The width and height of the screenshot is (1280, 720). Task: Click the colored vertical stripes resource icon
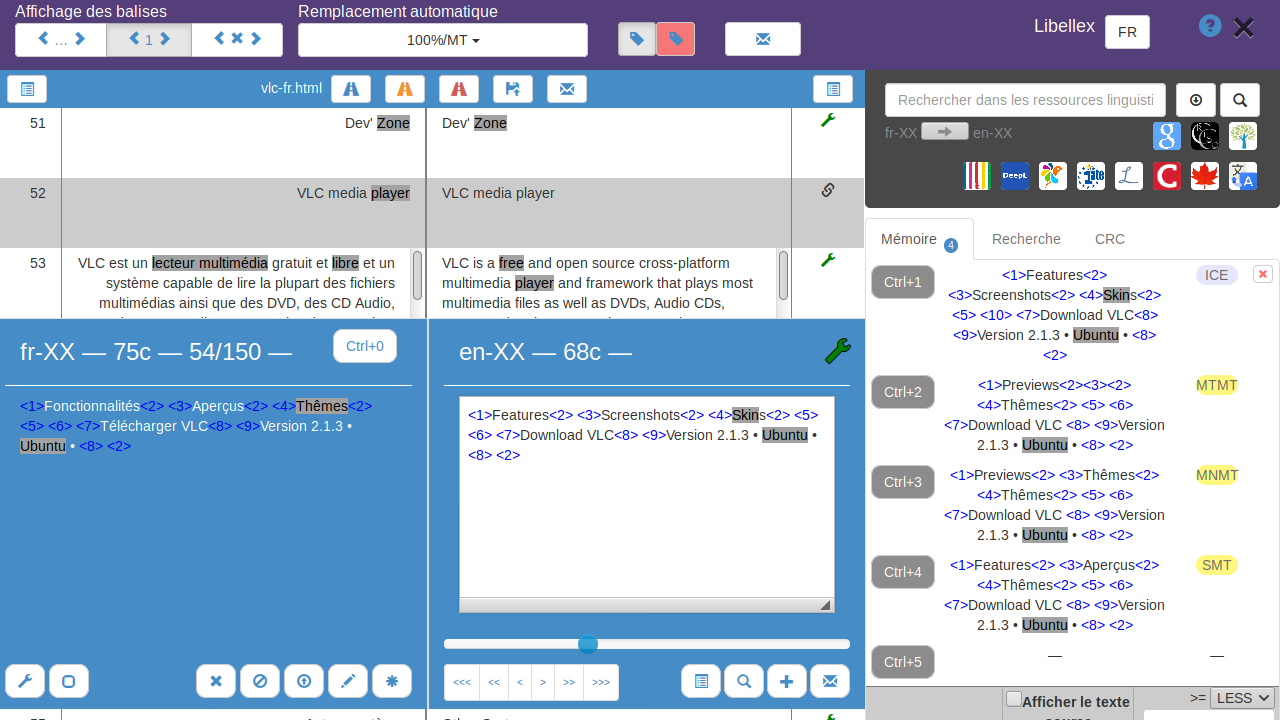pos(977,176)
